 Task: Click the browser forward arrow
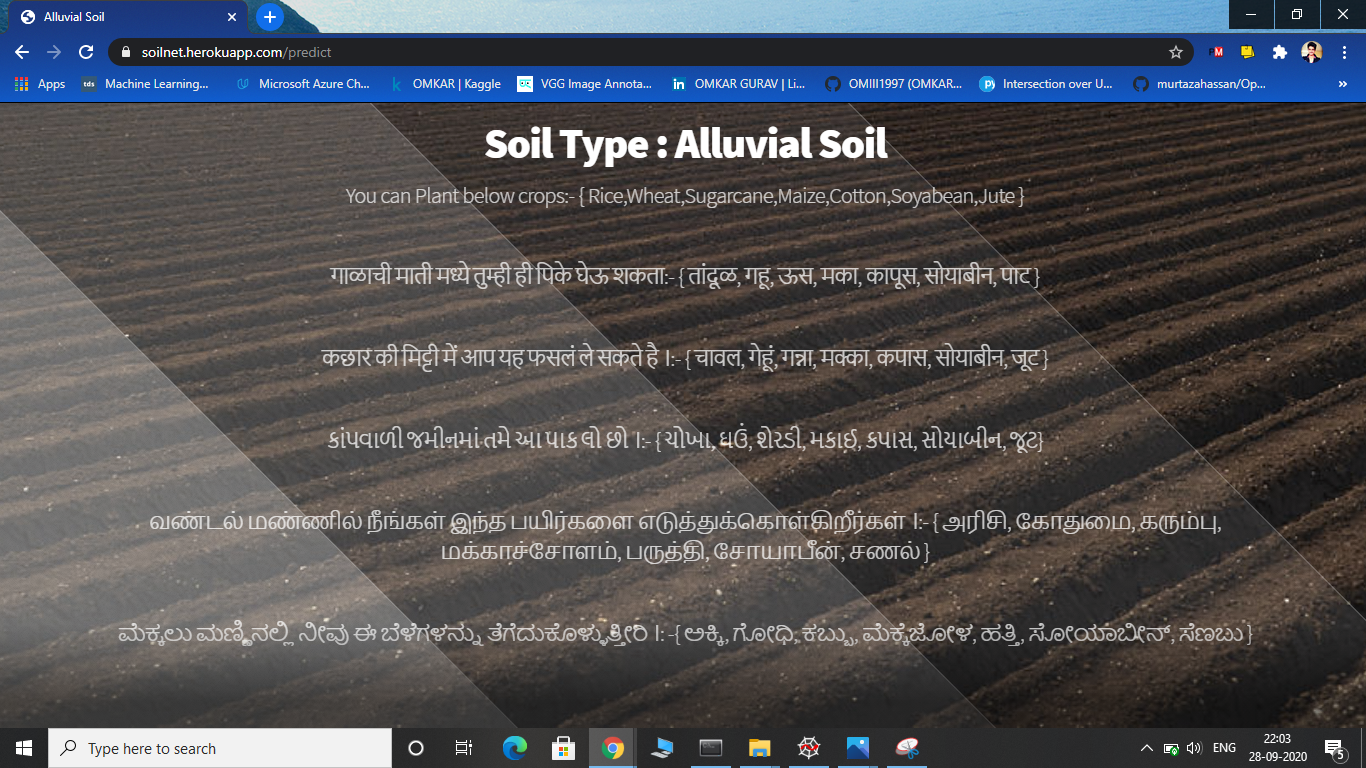point(54,52)
